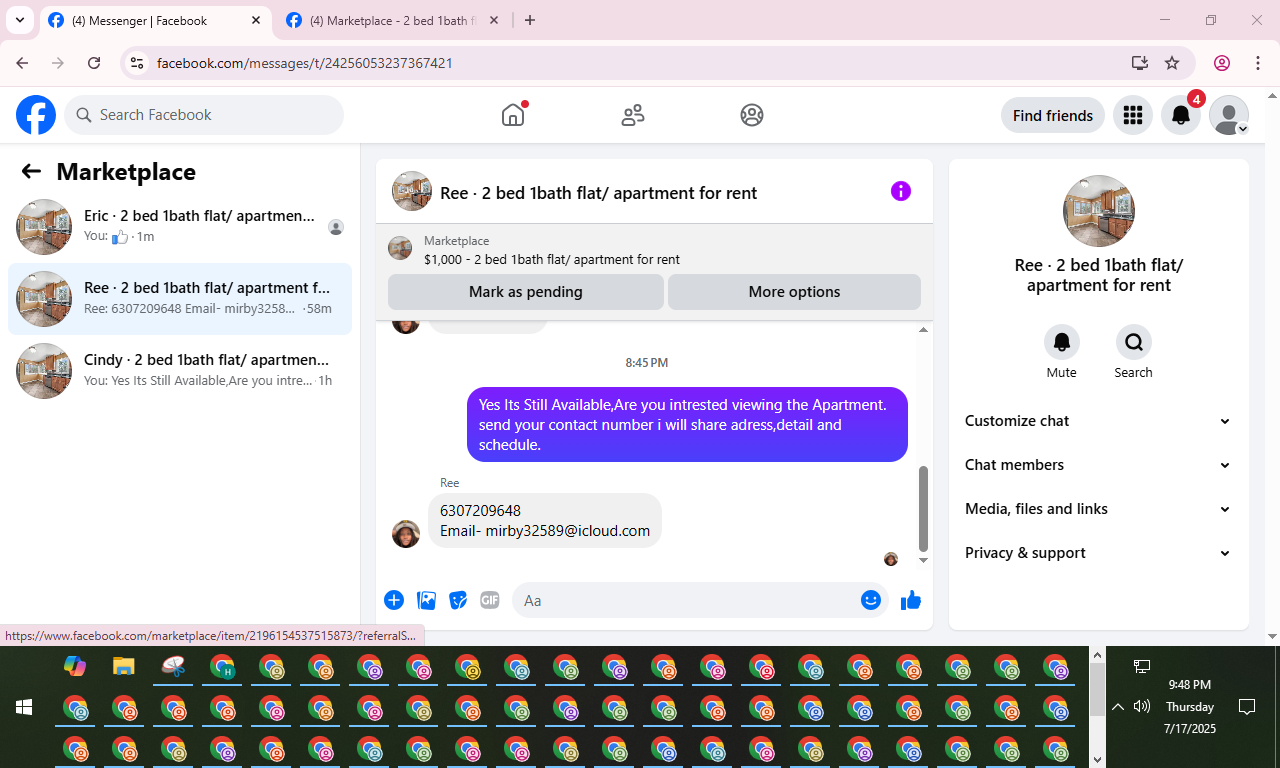Open File Explorer from the taskbar

click(x=124, y=666)
